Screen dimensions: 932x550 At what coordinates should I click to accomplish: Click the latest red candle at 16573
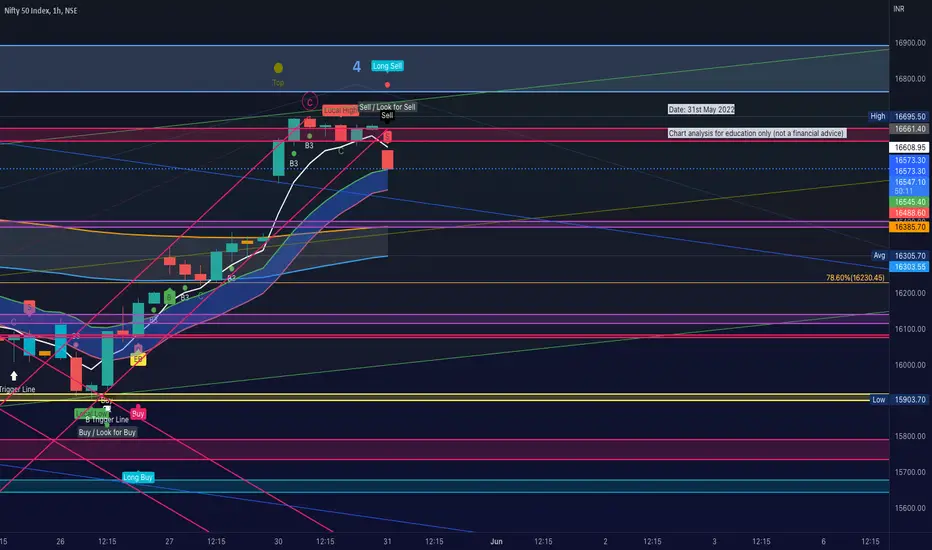point(388,160)
